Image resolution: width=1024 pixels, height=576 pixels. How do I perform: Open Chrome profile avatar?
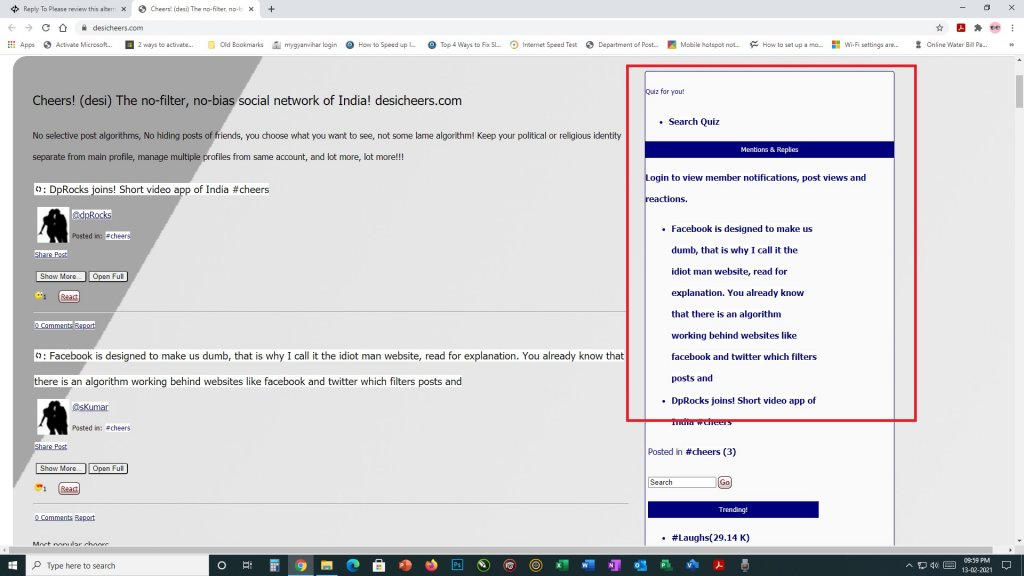pos(995,27)
